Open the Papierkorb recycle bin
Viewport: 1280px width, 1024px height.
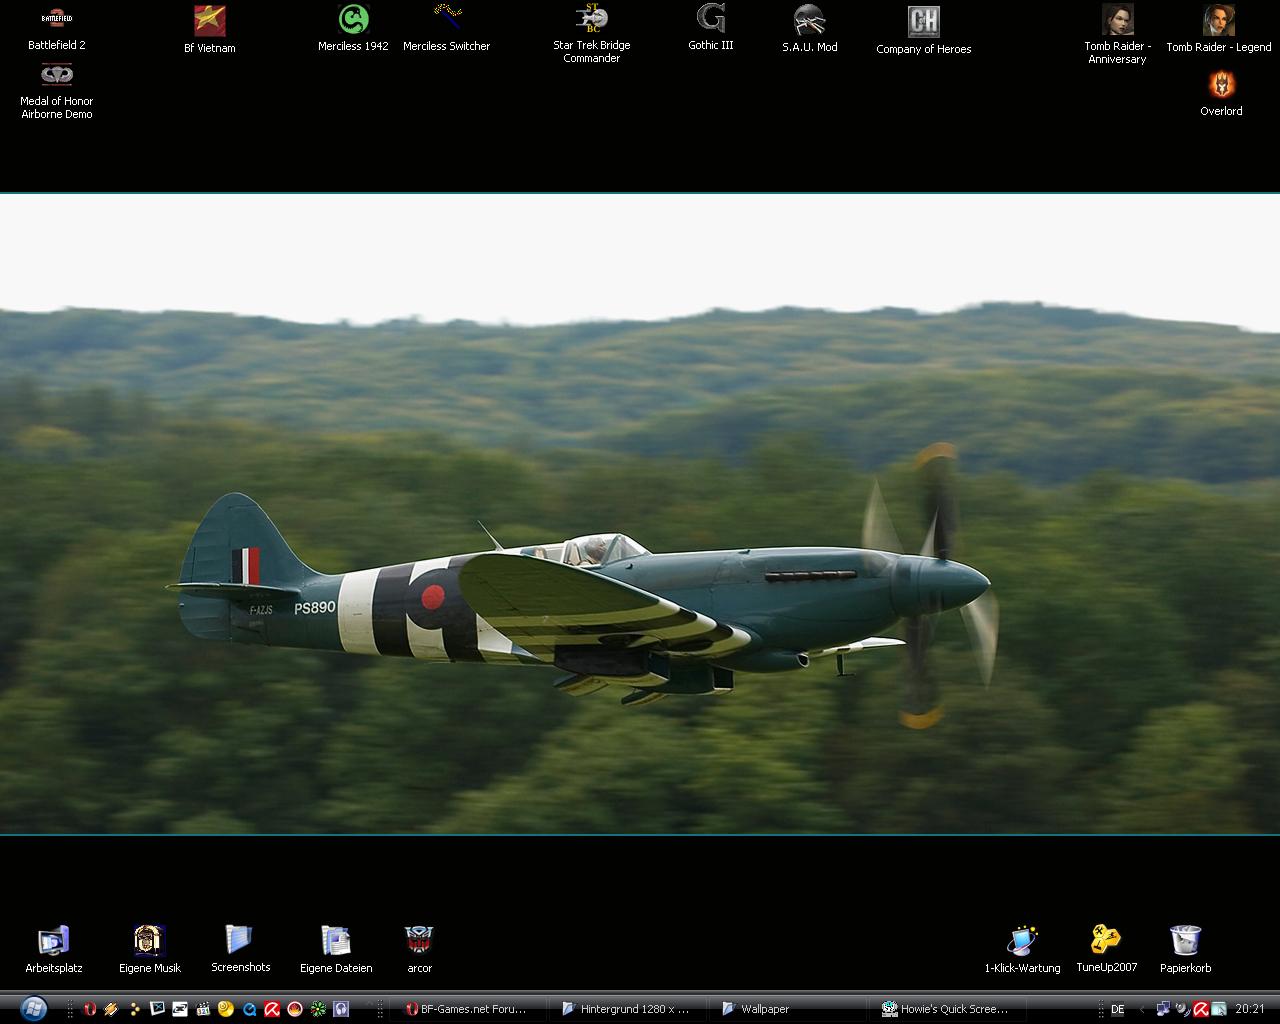tap(1185, 941)
